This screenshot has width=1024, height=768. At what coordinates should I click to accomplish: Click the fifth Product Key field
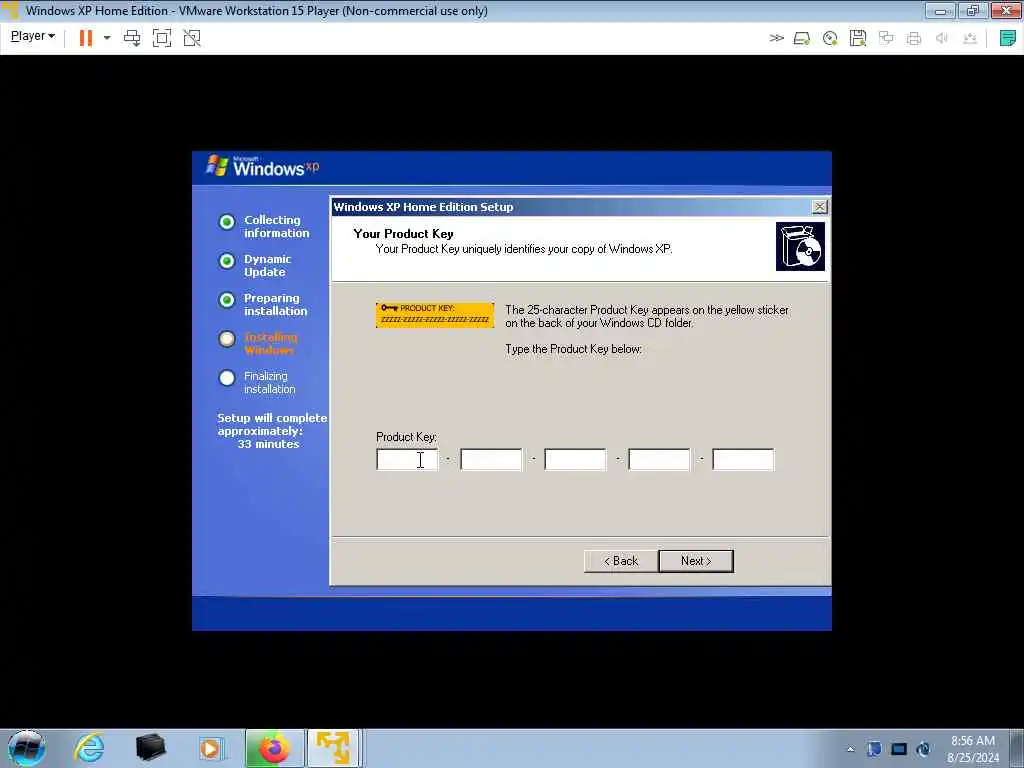tap(743, 460)
